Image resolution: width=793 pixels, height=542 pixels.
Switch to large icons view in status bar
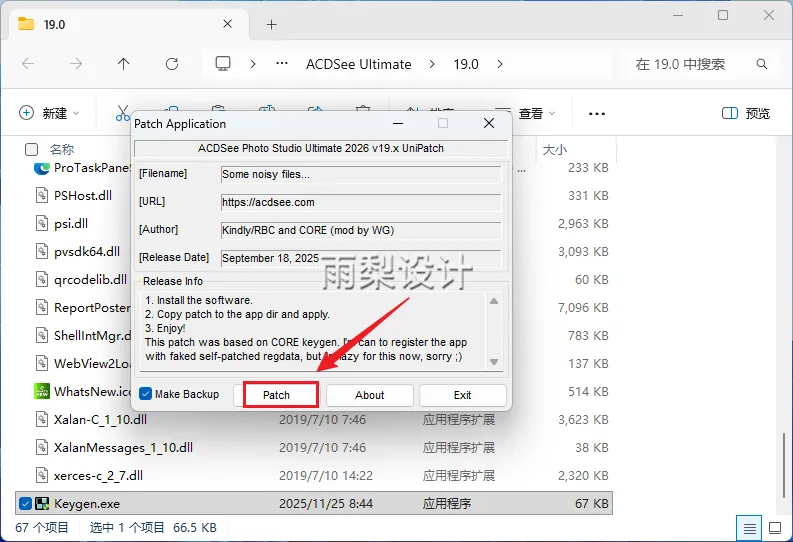775,528
